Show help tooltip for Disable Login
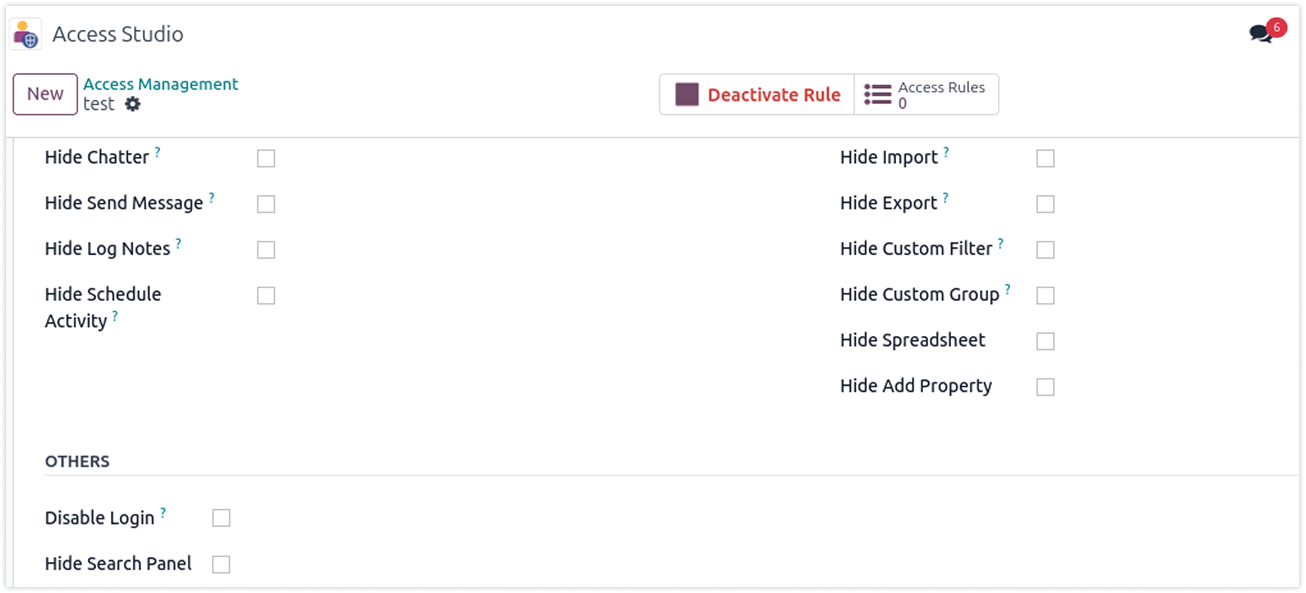Viewport: 1306px width, 593px height. point(163,514)
